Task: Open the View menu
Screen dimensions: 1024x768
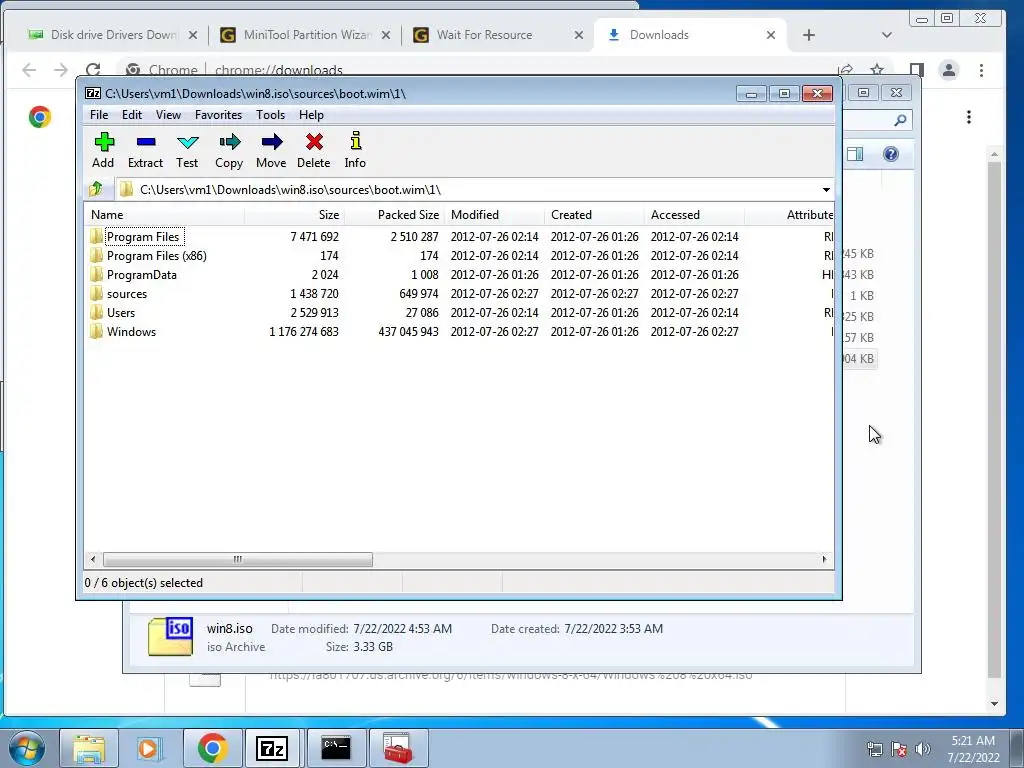Action: (x=168, y=115)
